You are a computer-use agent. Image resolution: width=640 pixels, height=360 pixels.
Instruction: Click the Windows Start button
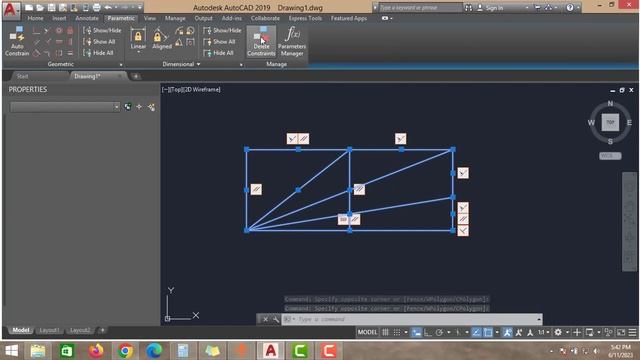tap(11, 350)
